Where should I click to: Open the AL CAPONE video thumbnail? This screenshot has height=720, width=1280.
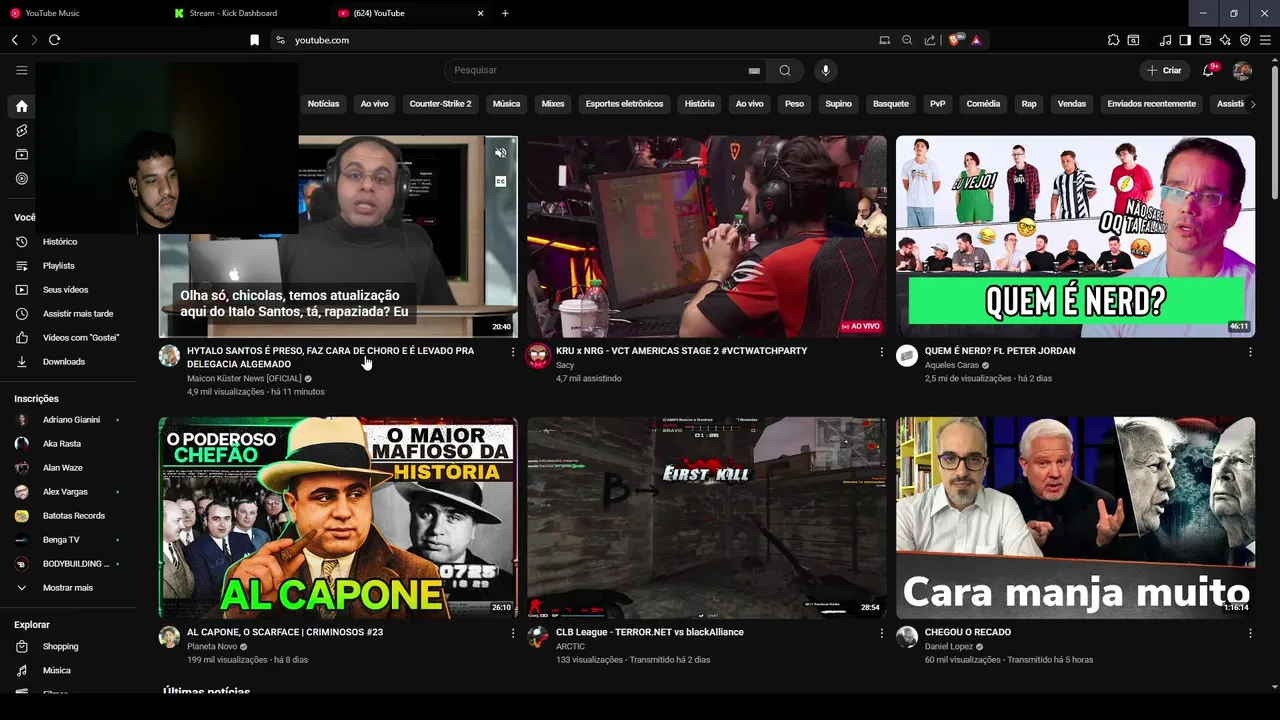pos(338,518)
